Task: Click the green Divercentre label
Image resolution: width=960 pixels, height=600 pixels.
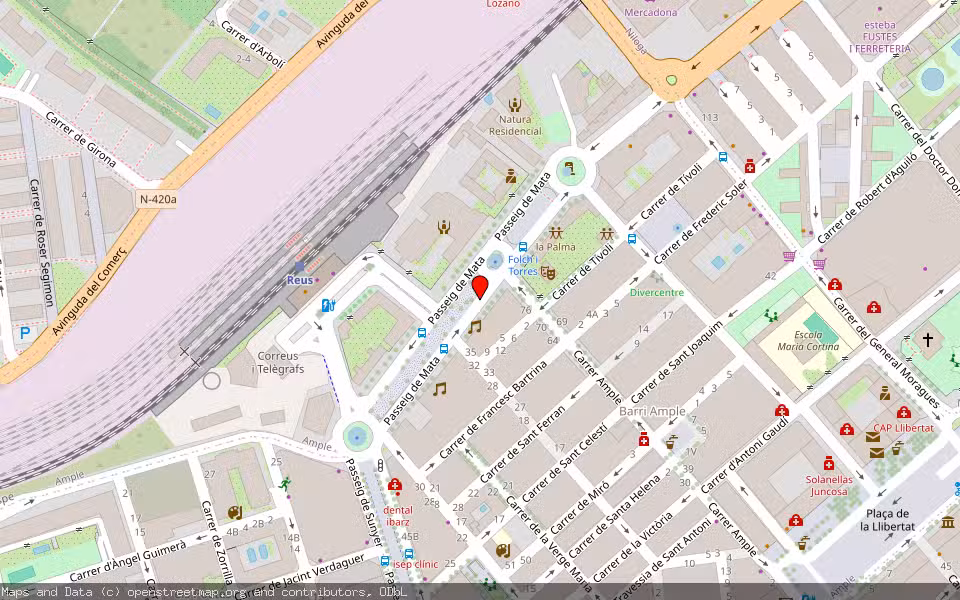Action: tap(657, 292)
